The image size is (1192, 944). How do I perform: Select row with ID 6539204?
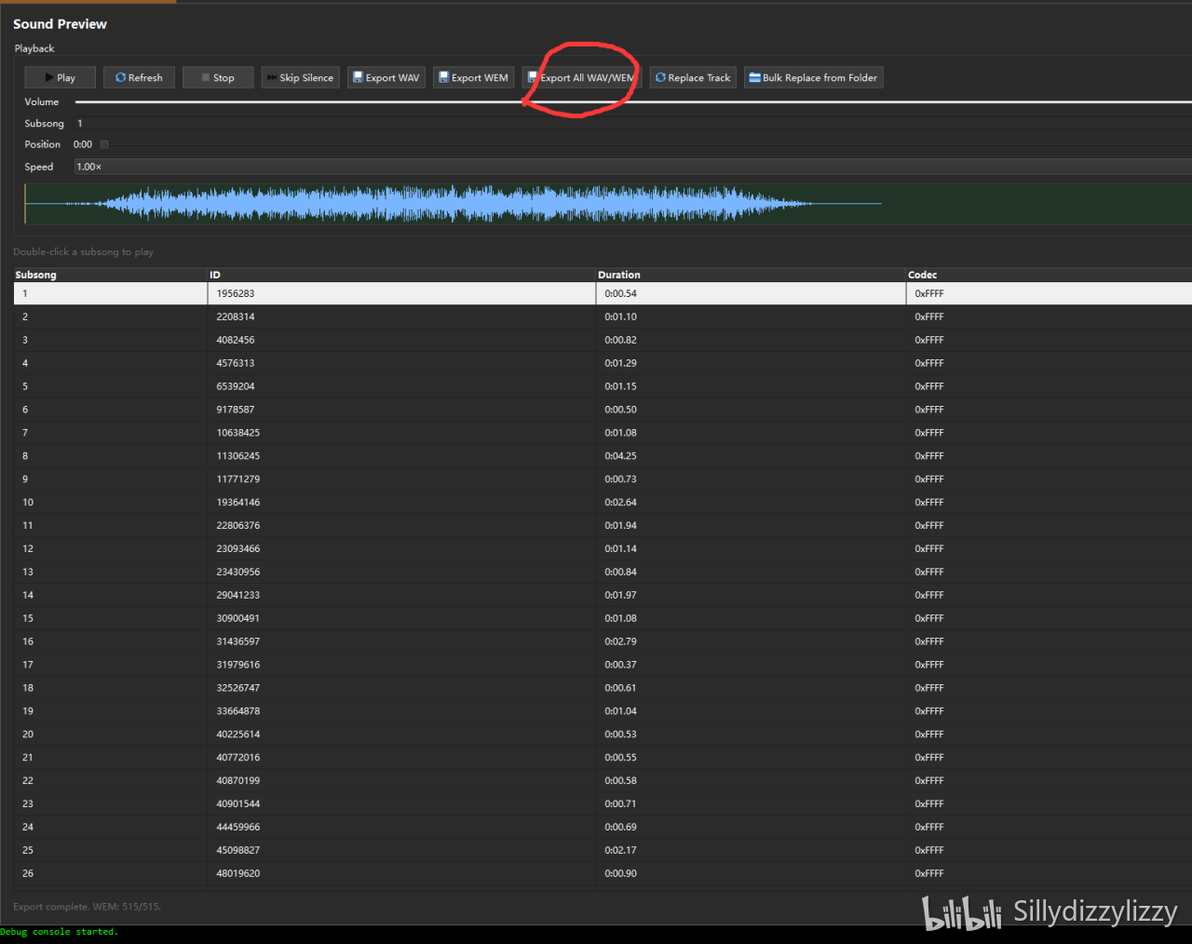(603, 386)
